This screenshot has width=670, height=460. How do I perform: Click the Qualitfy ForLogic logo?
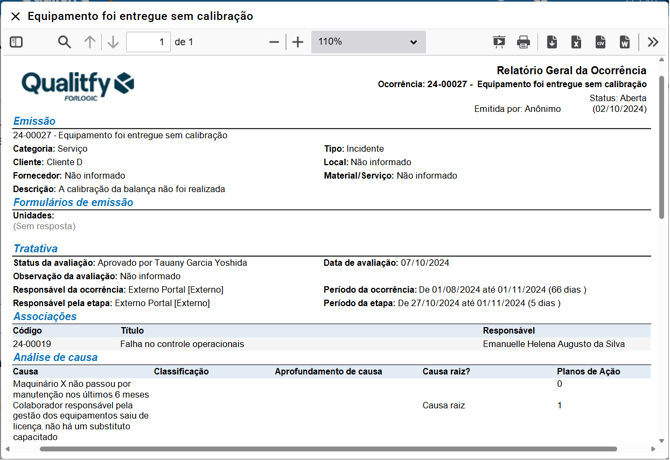(x=78, y=83)
